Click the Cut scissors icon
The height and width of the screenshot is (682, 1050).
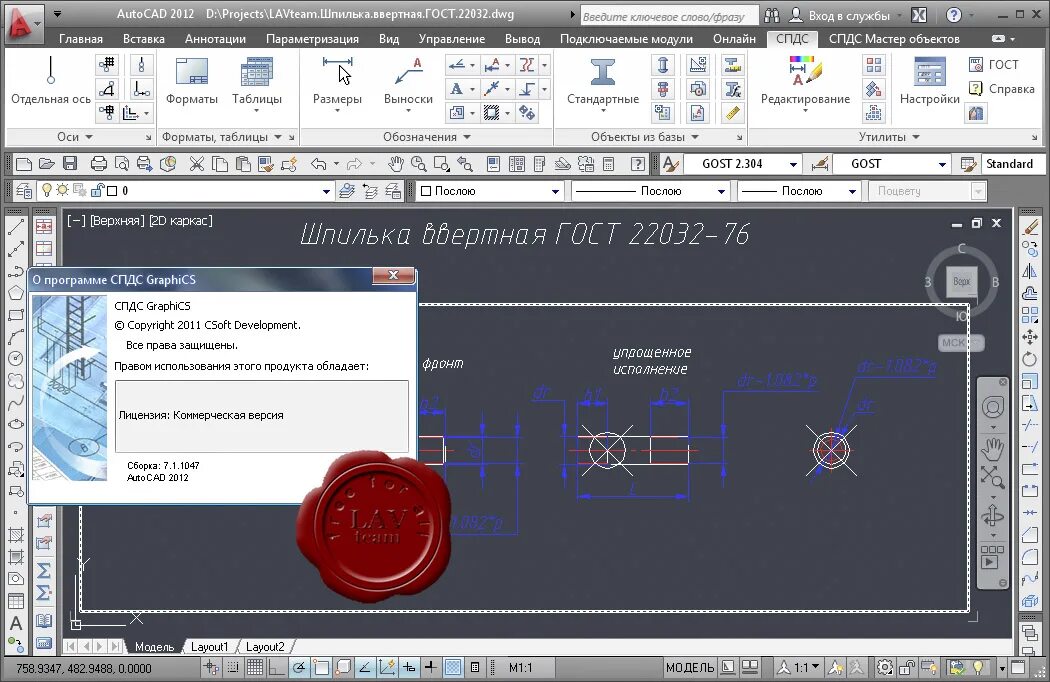pos(196,164)
